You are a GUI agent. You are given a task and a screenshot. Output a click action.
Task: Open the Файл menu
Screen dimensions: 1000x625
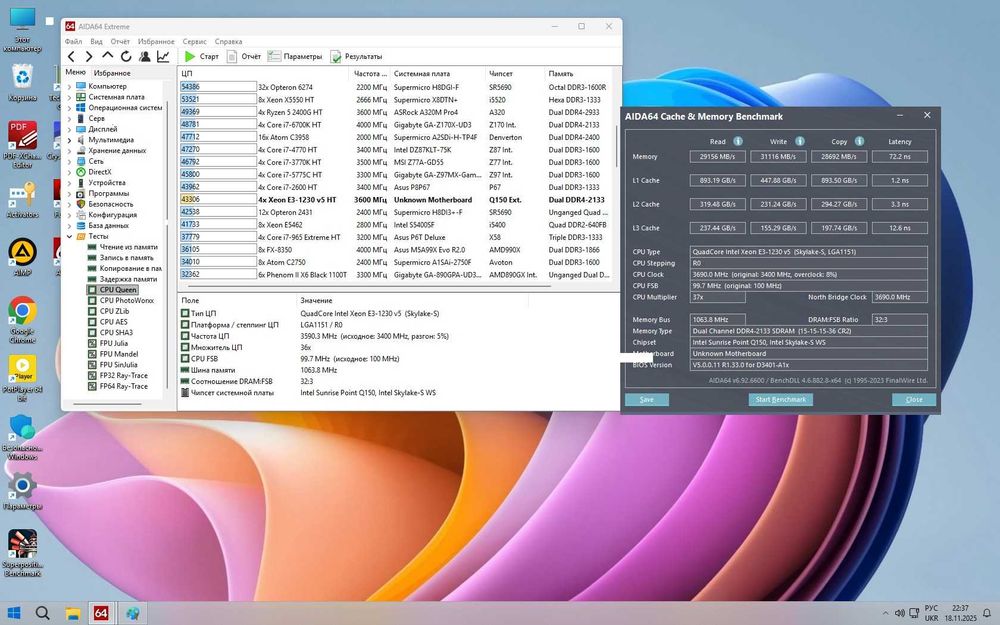click(x=73, y=41)
